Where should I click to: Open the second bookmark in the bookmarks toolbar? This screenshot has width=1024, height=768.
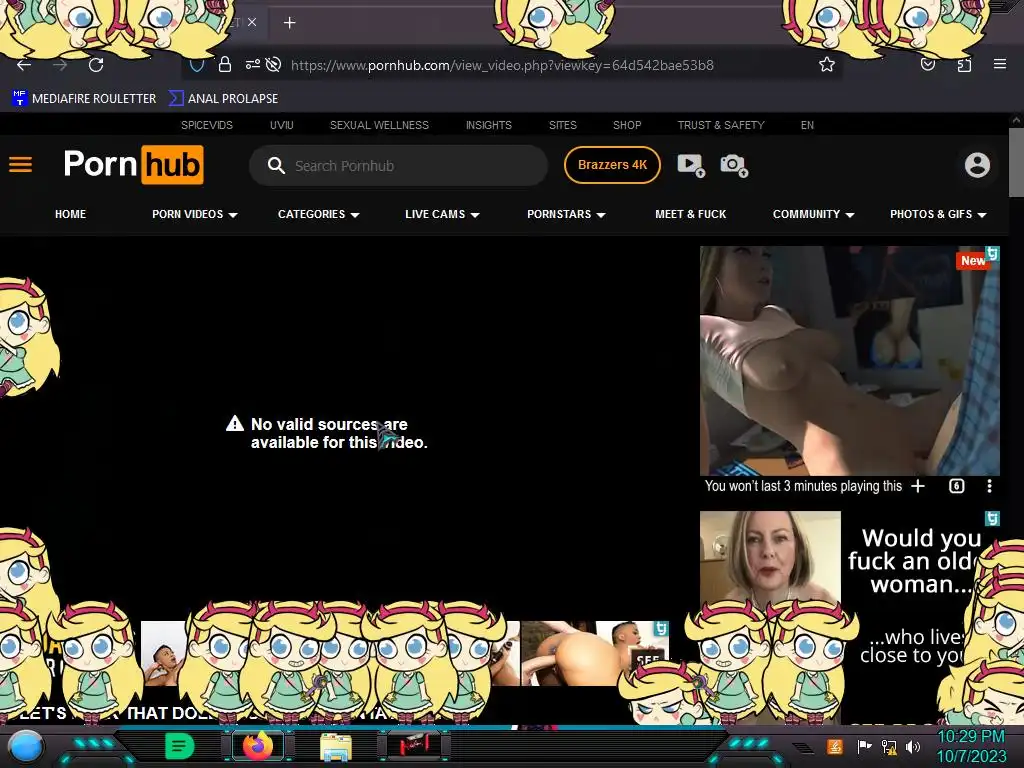pos(223,99)
